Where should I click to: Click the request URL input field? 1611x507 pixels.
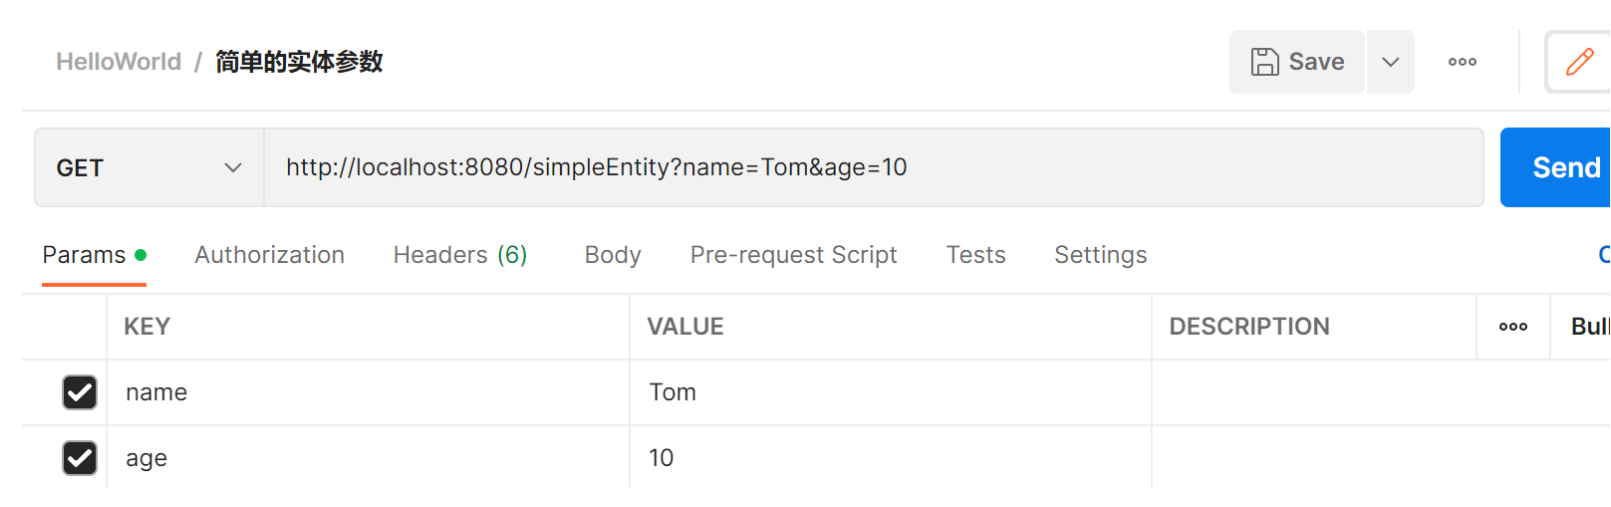click(870, 168)
